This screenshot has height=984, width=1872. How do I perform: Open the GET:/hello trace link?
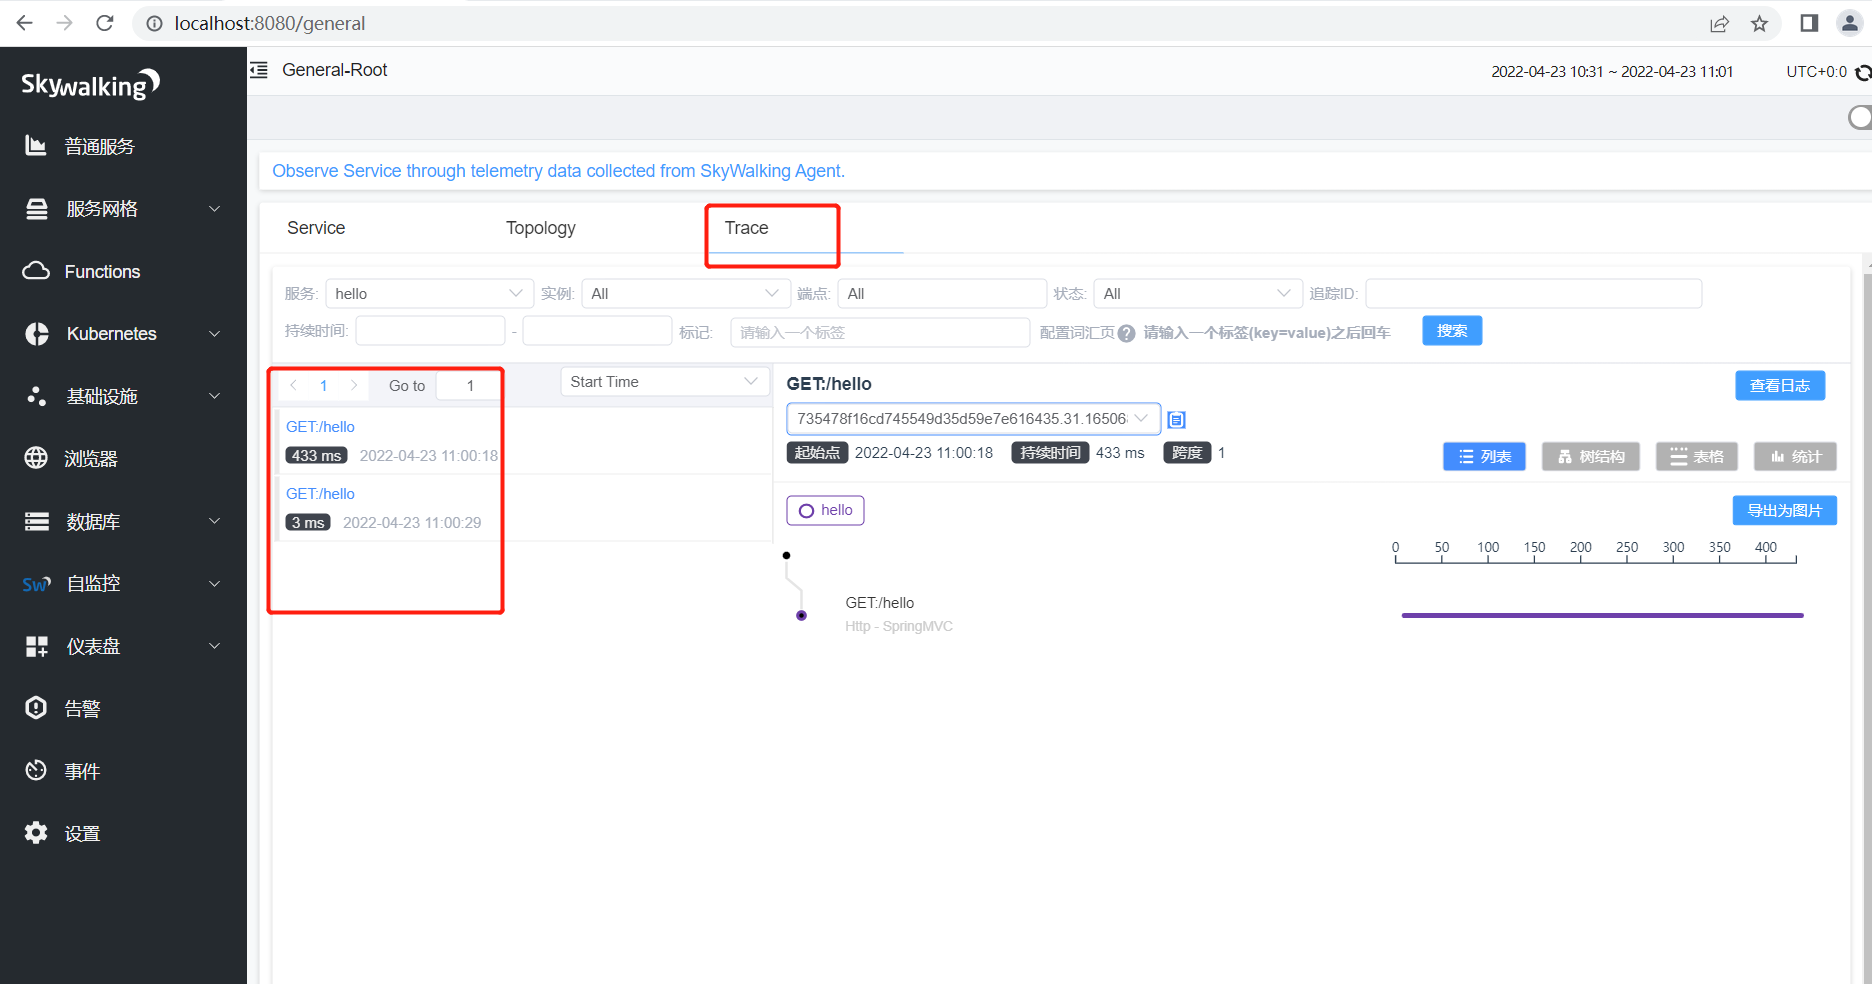(x=320, y=426)
